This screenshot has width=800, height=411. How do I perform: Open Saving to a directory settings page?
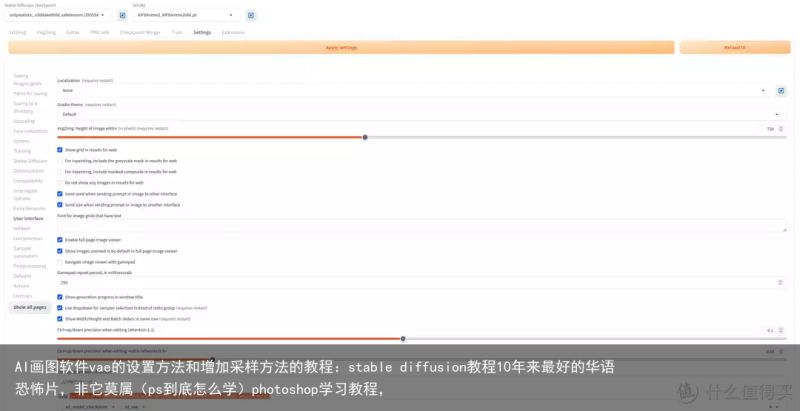click(x=25, y=107)
